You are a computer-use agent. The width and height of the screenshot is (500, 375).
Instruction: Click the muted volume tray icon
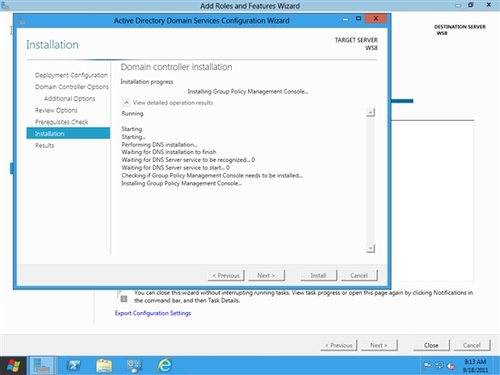[x=451, y=366]
